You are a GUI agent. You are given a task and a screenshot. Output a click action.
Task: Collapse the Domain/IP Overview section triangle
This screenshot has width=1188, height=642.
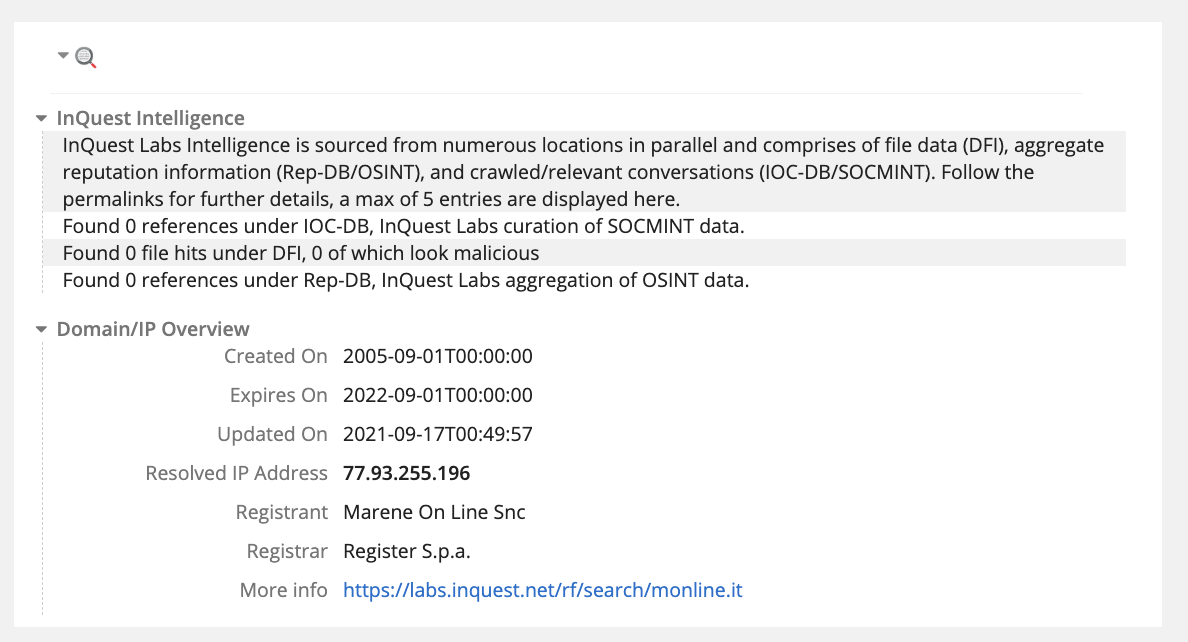click(41, 329)
